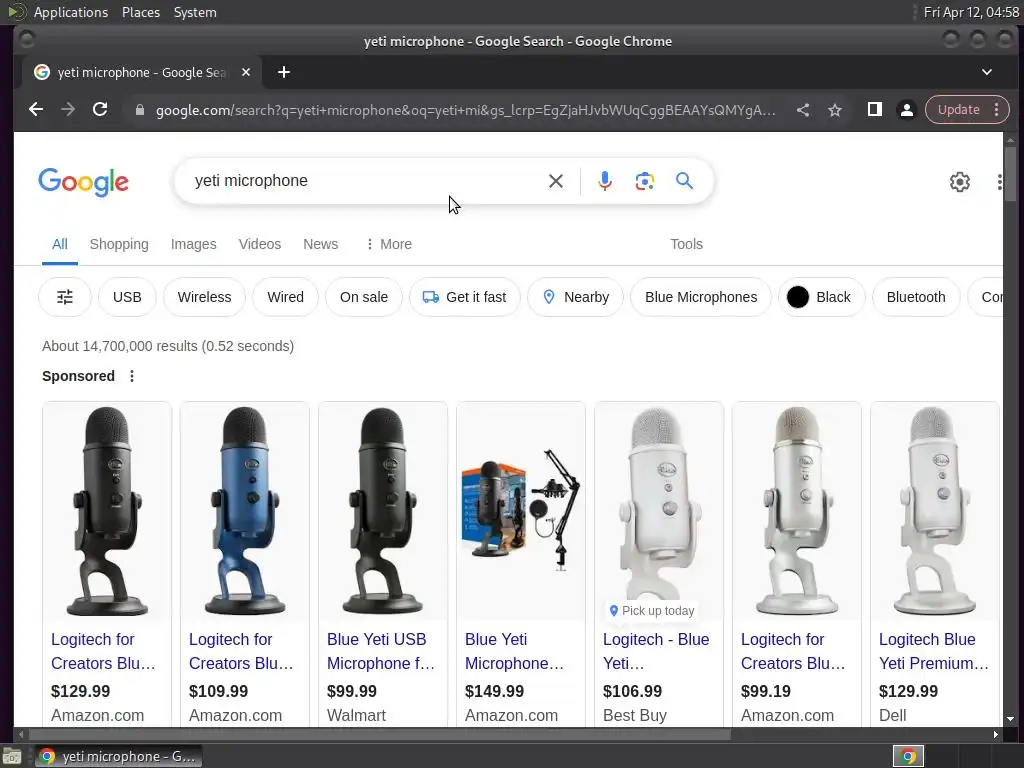This screenshot has height=768, width=1024.
Task: Switch to the Shopping tab
Action: (x=119, y=244)
